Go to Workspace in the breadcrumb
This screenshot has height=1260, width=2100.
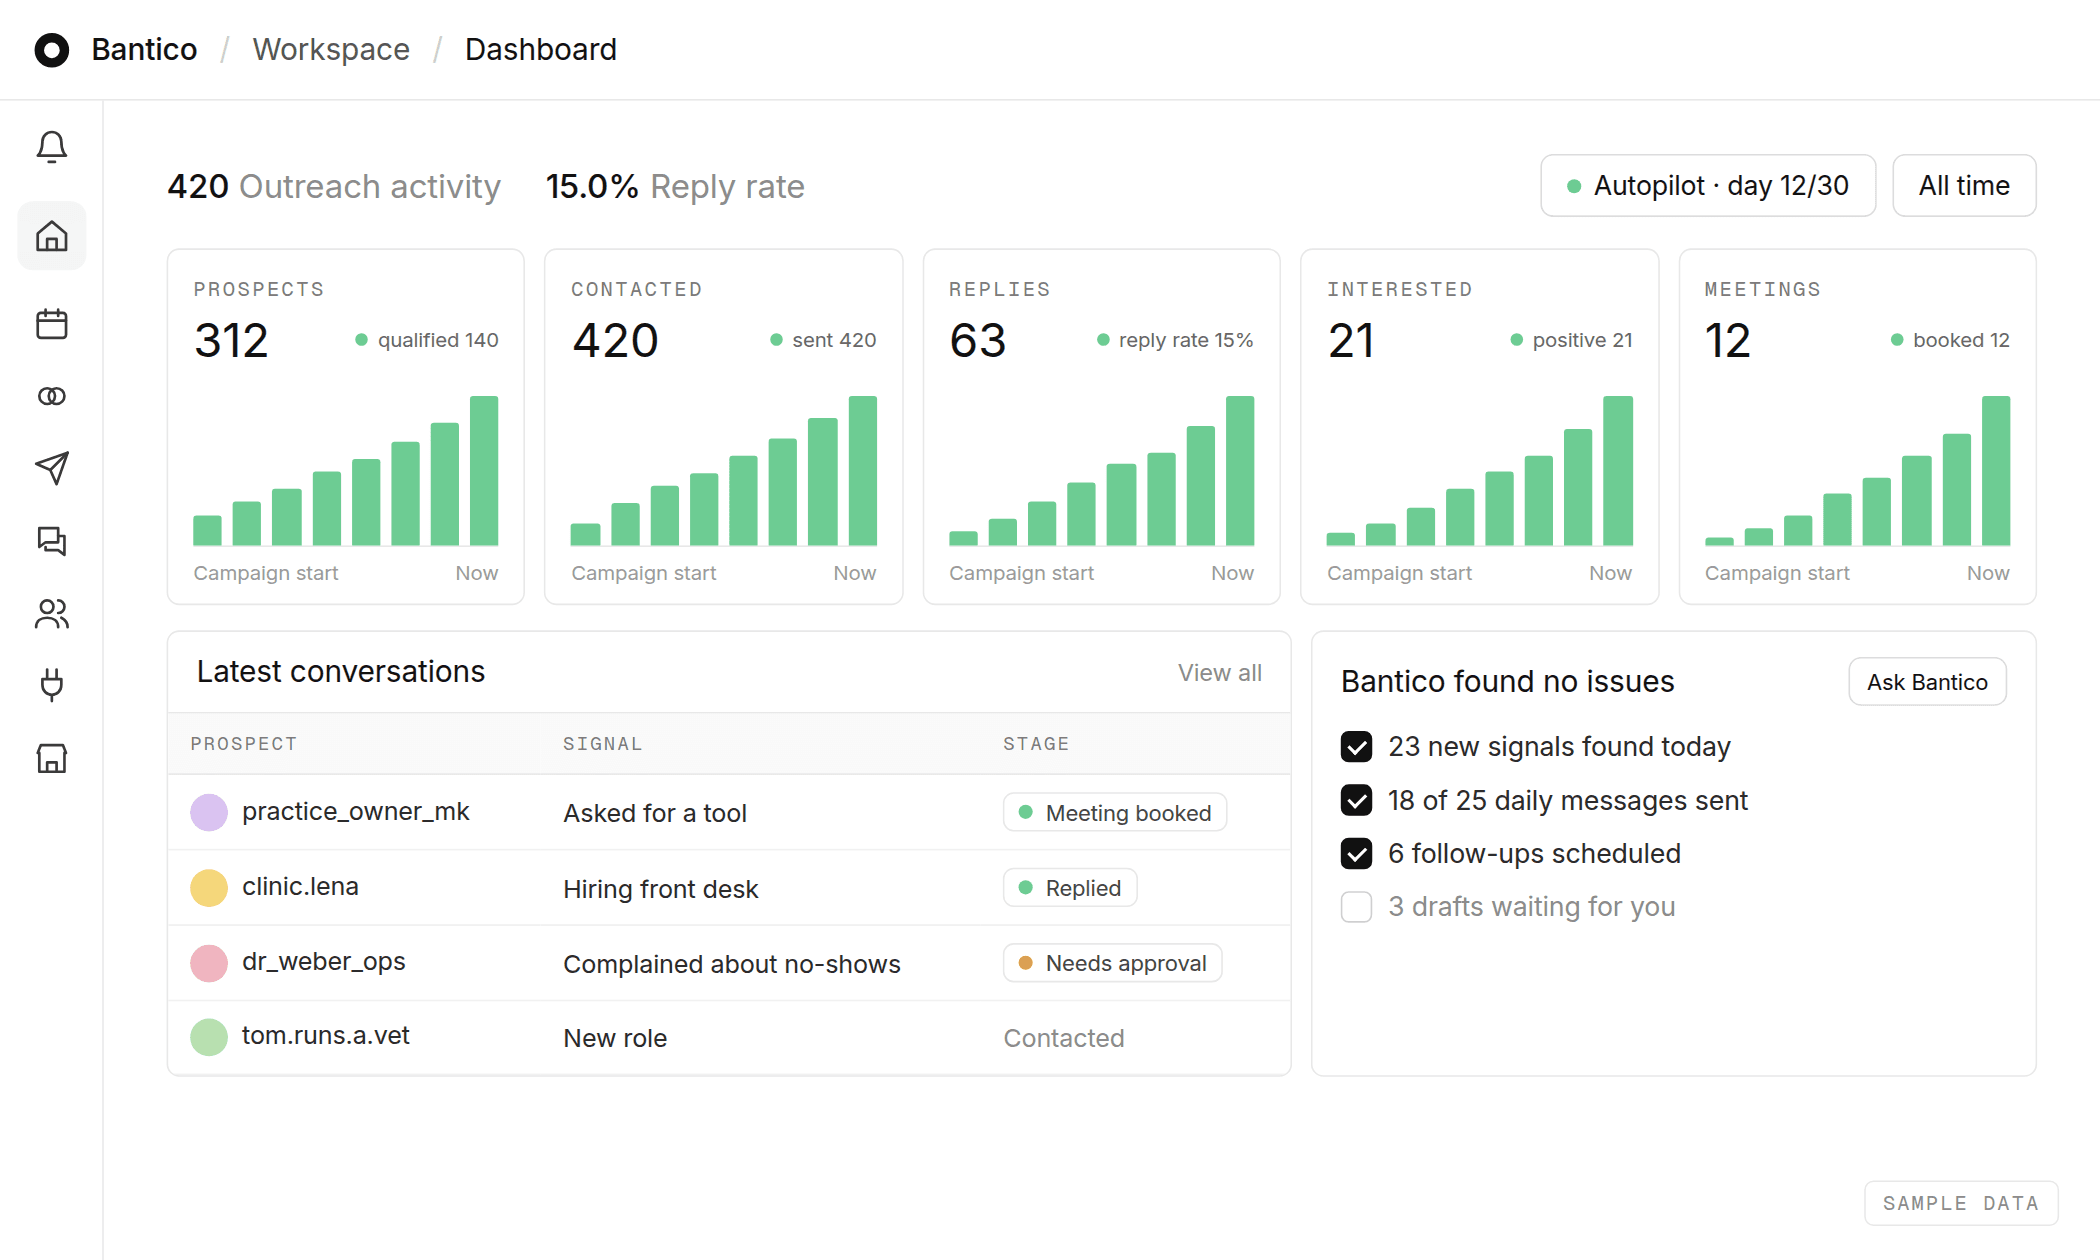(331, 50)
